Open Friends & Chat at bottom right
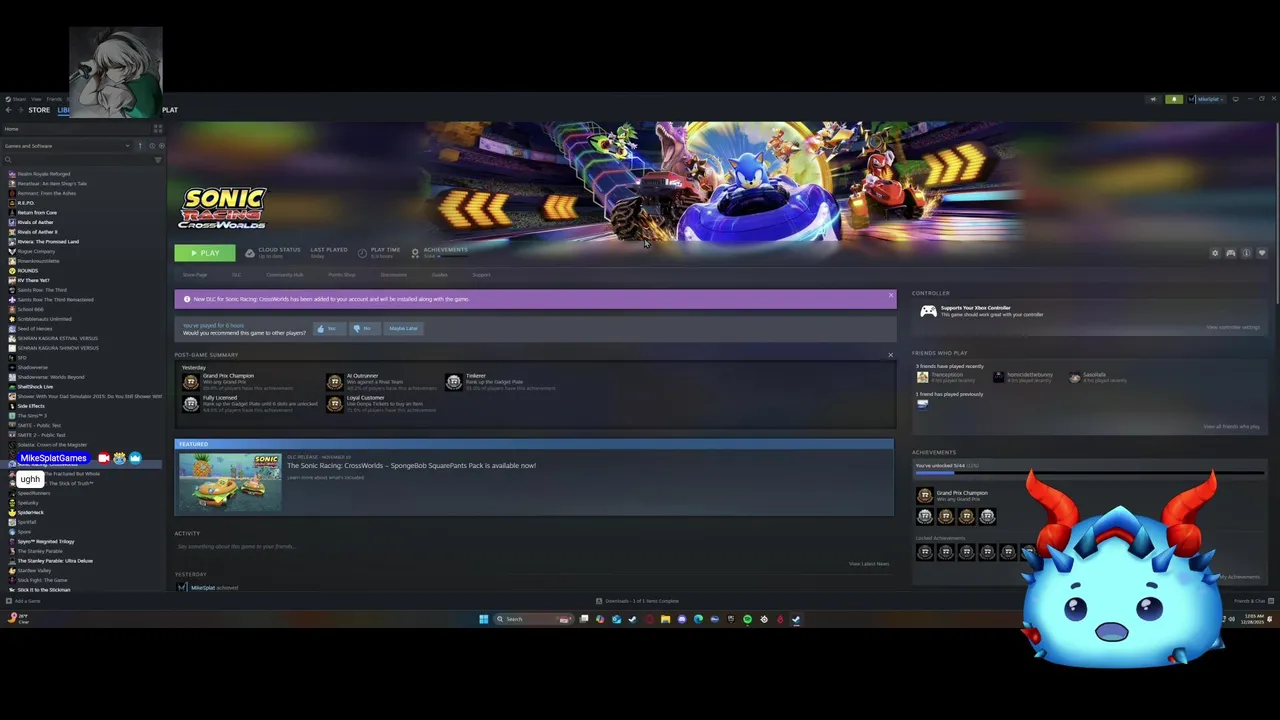1280x720 pixels. [x=1252, y=601]
